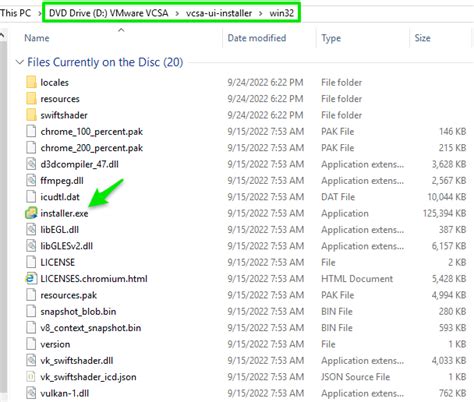Collapse the Files Currently on the Disc group
Screen dimensions: 474x402
coord(20,62)
